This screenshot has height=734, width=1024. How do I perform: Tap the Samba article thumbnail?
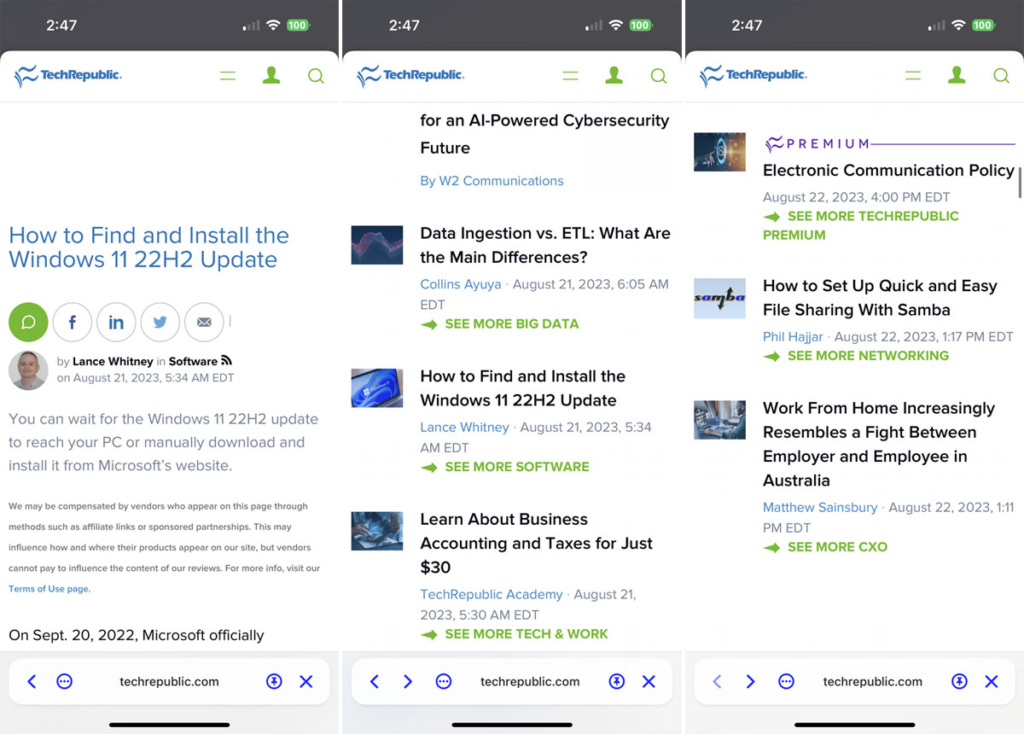click(719, 298)
